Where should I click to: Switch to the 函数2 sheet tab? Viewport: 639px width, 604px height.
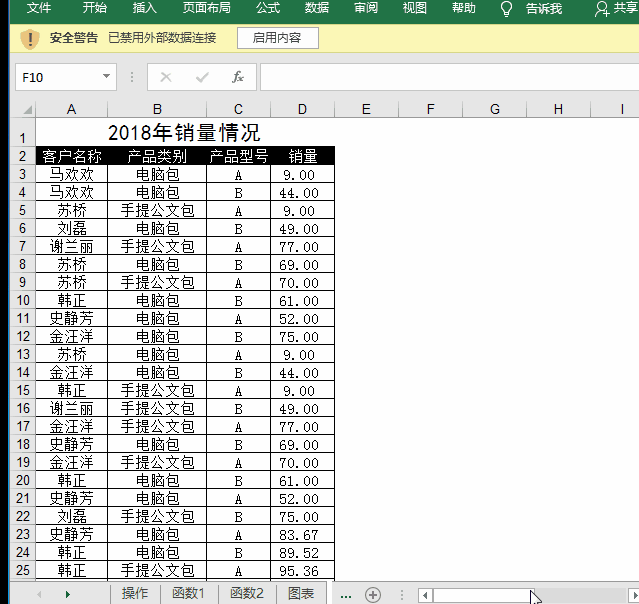point(247,594)
